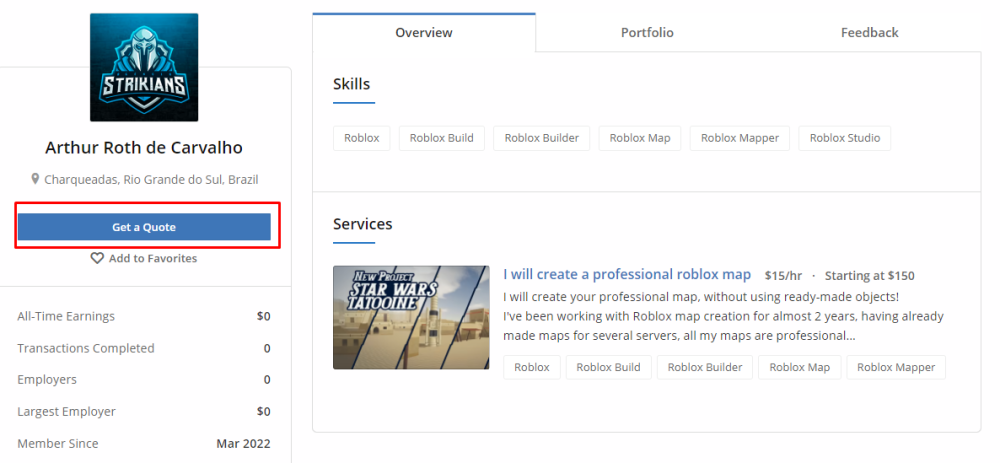Click the 'Charqueadas, Rio Grande do Sul, Brazil' location text
The width and height of the screenshot is (1000, 463).
pyautogui.click(x=151, y=180)
